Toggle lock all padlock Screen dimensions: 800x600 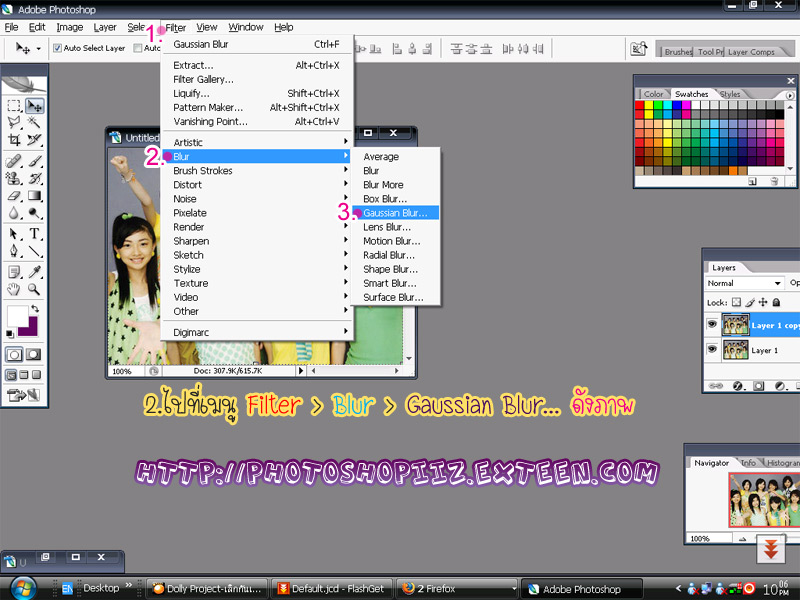point(776,302)
